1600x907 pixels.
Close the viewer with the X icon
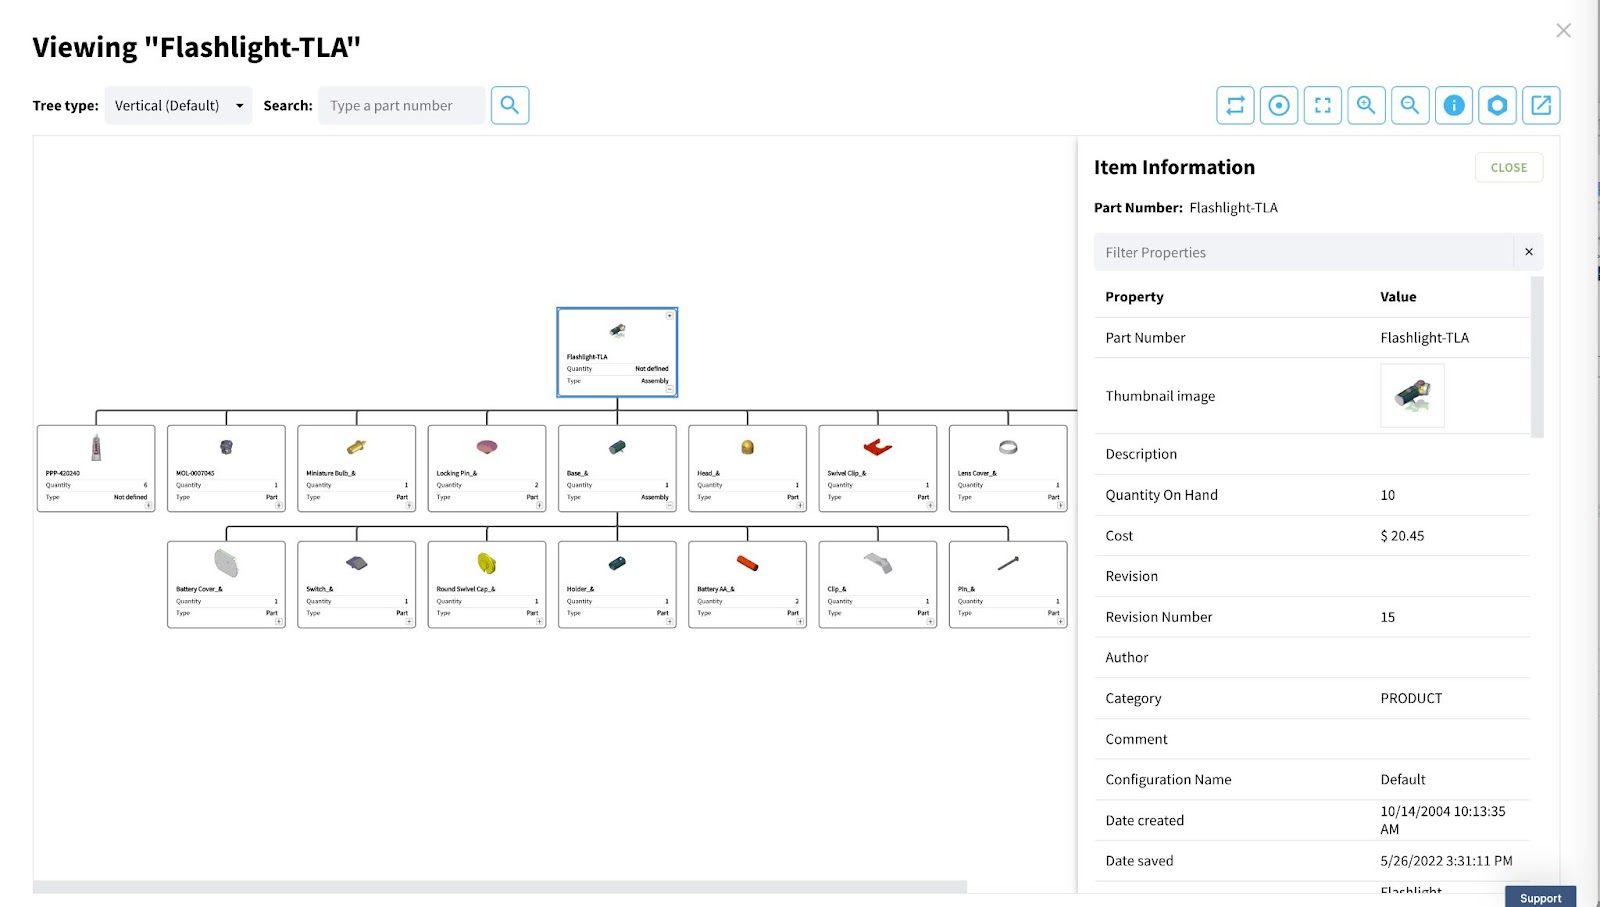[1563, 31]
